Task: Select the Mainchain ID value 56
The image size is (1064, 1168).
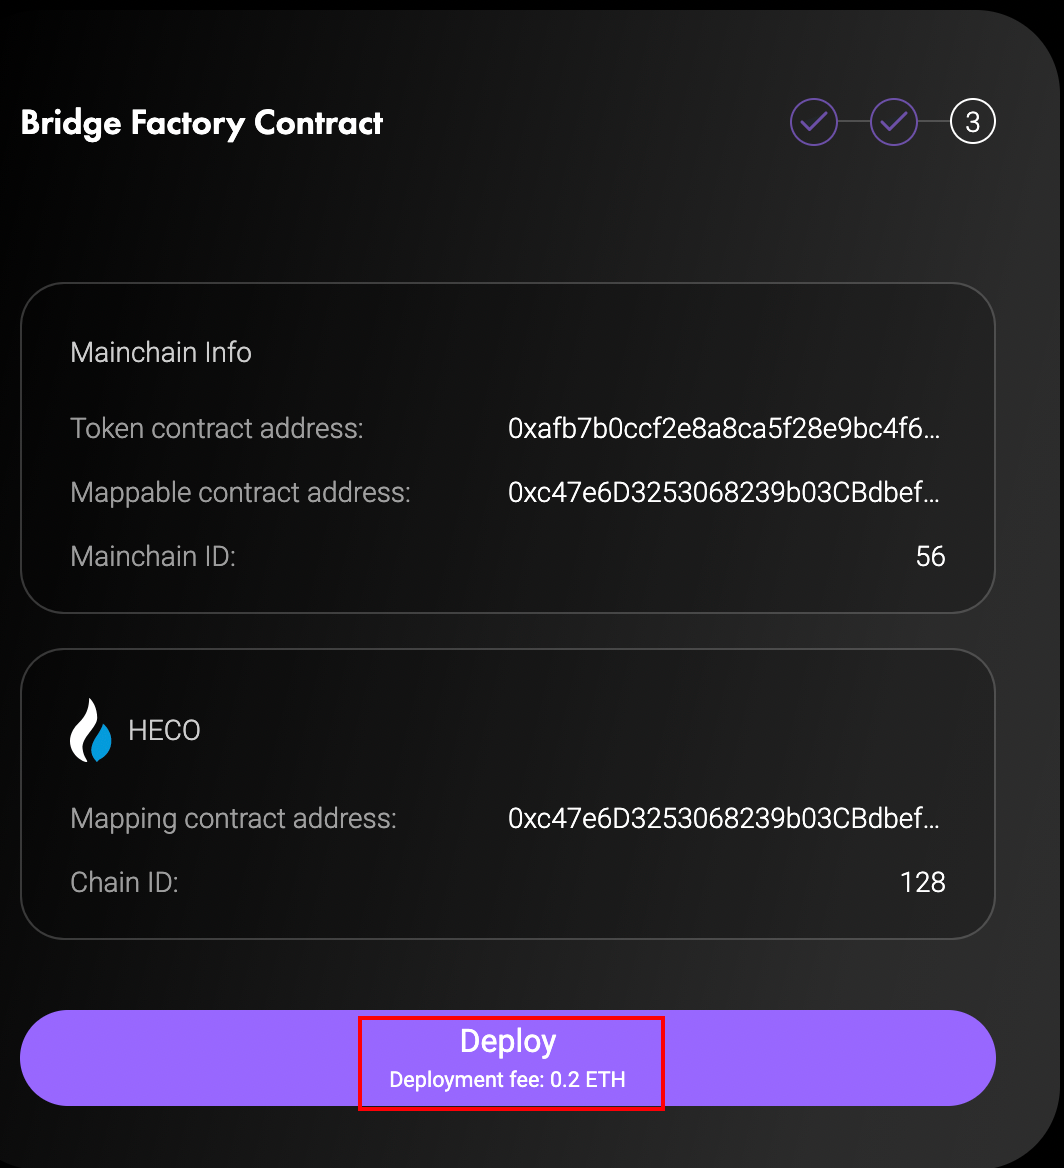Action: 930,556
